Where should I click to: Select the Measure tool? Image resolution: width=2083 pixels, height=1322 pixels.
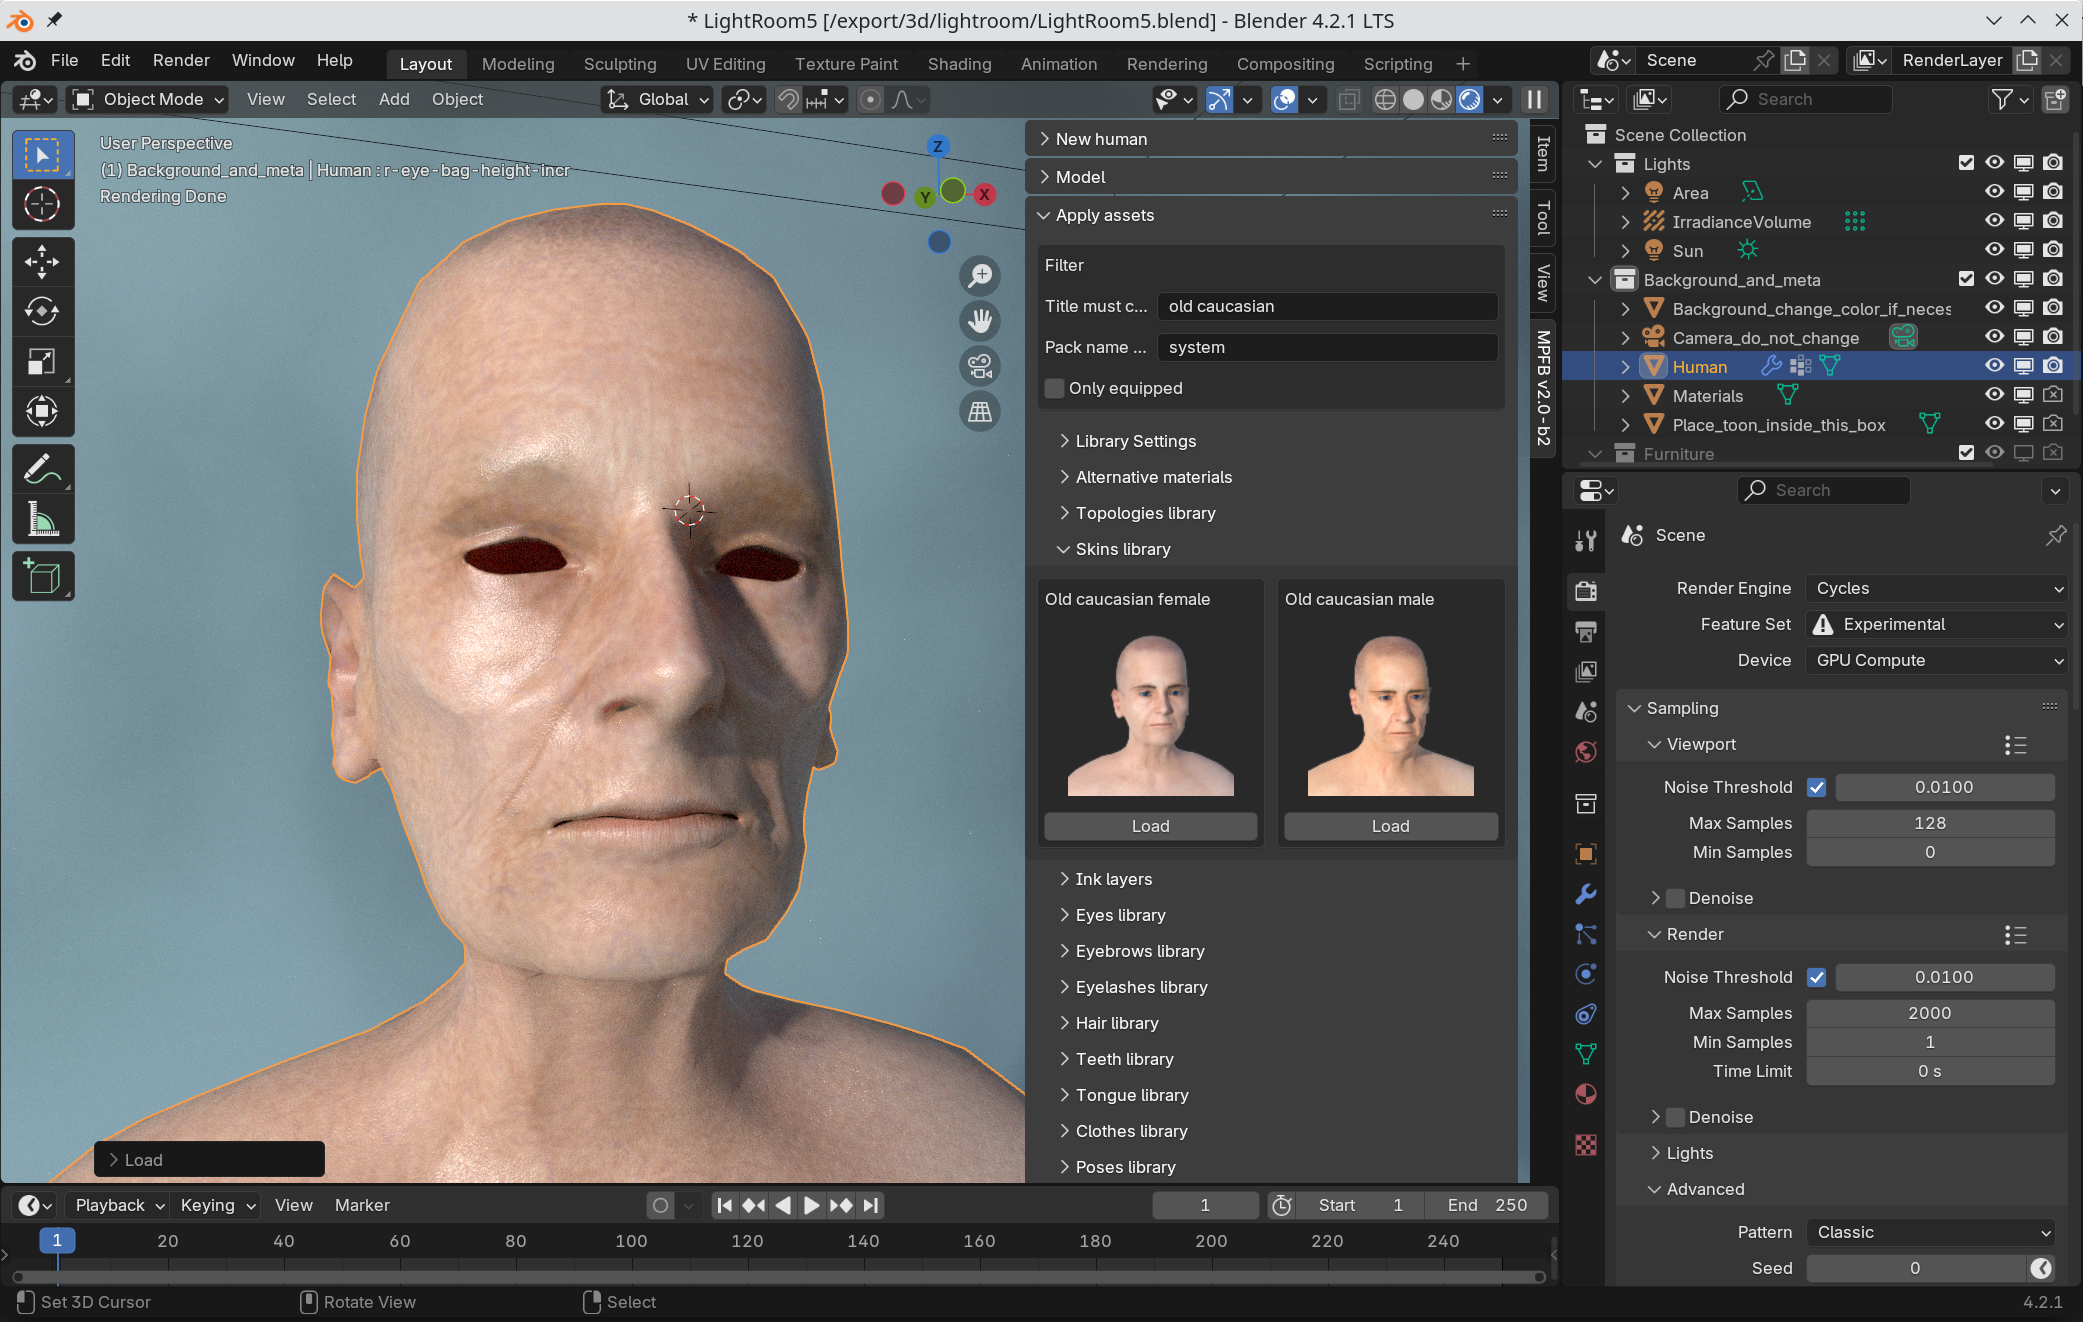[42, 519]
